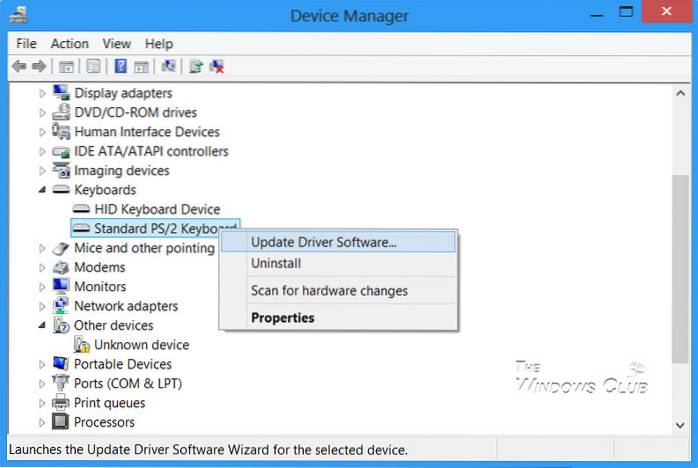This screenshot has width=698, height=468.
Task: Select the Imaging devices icon
Action: point(61,170)
